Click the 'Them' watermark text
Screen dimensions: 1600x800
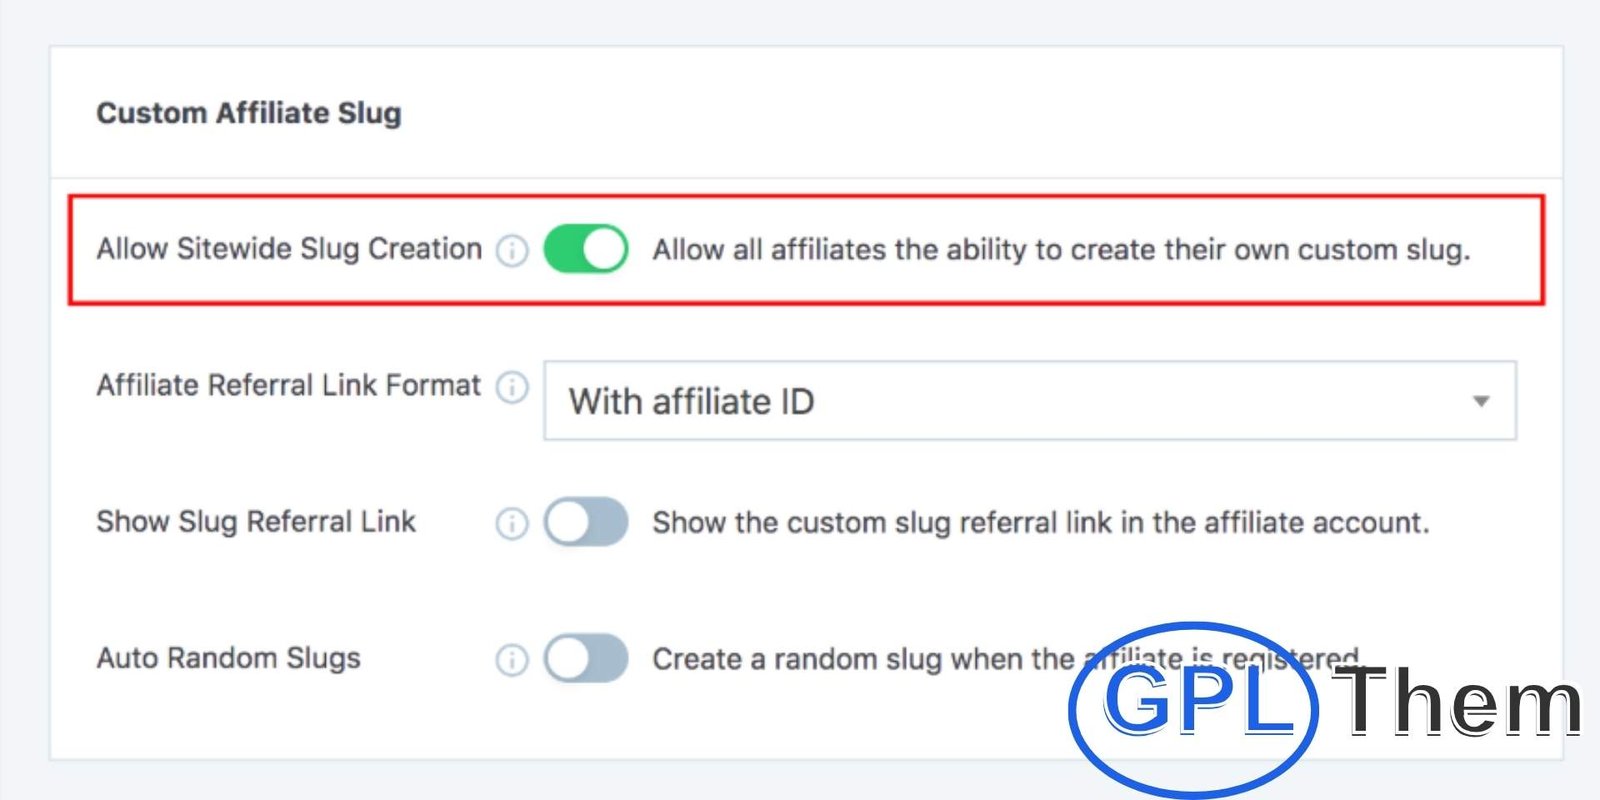1460,703
